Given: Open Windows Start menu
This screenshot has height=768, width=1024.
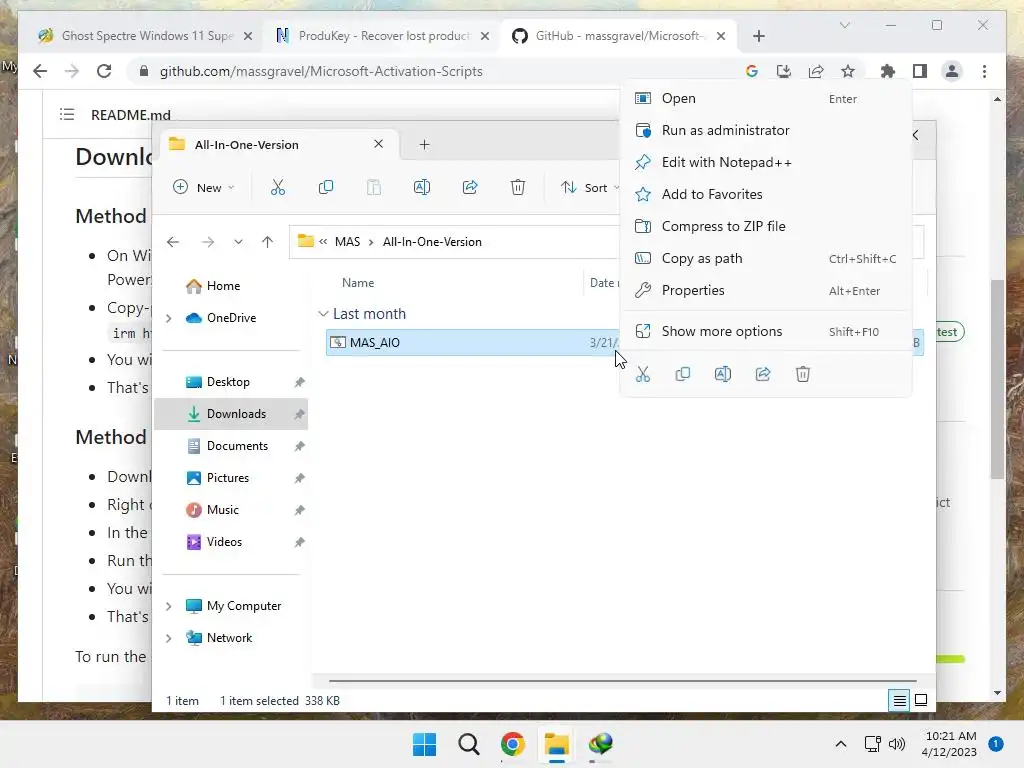Looking at the screenshot, I should [424, 744].
